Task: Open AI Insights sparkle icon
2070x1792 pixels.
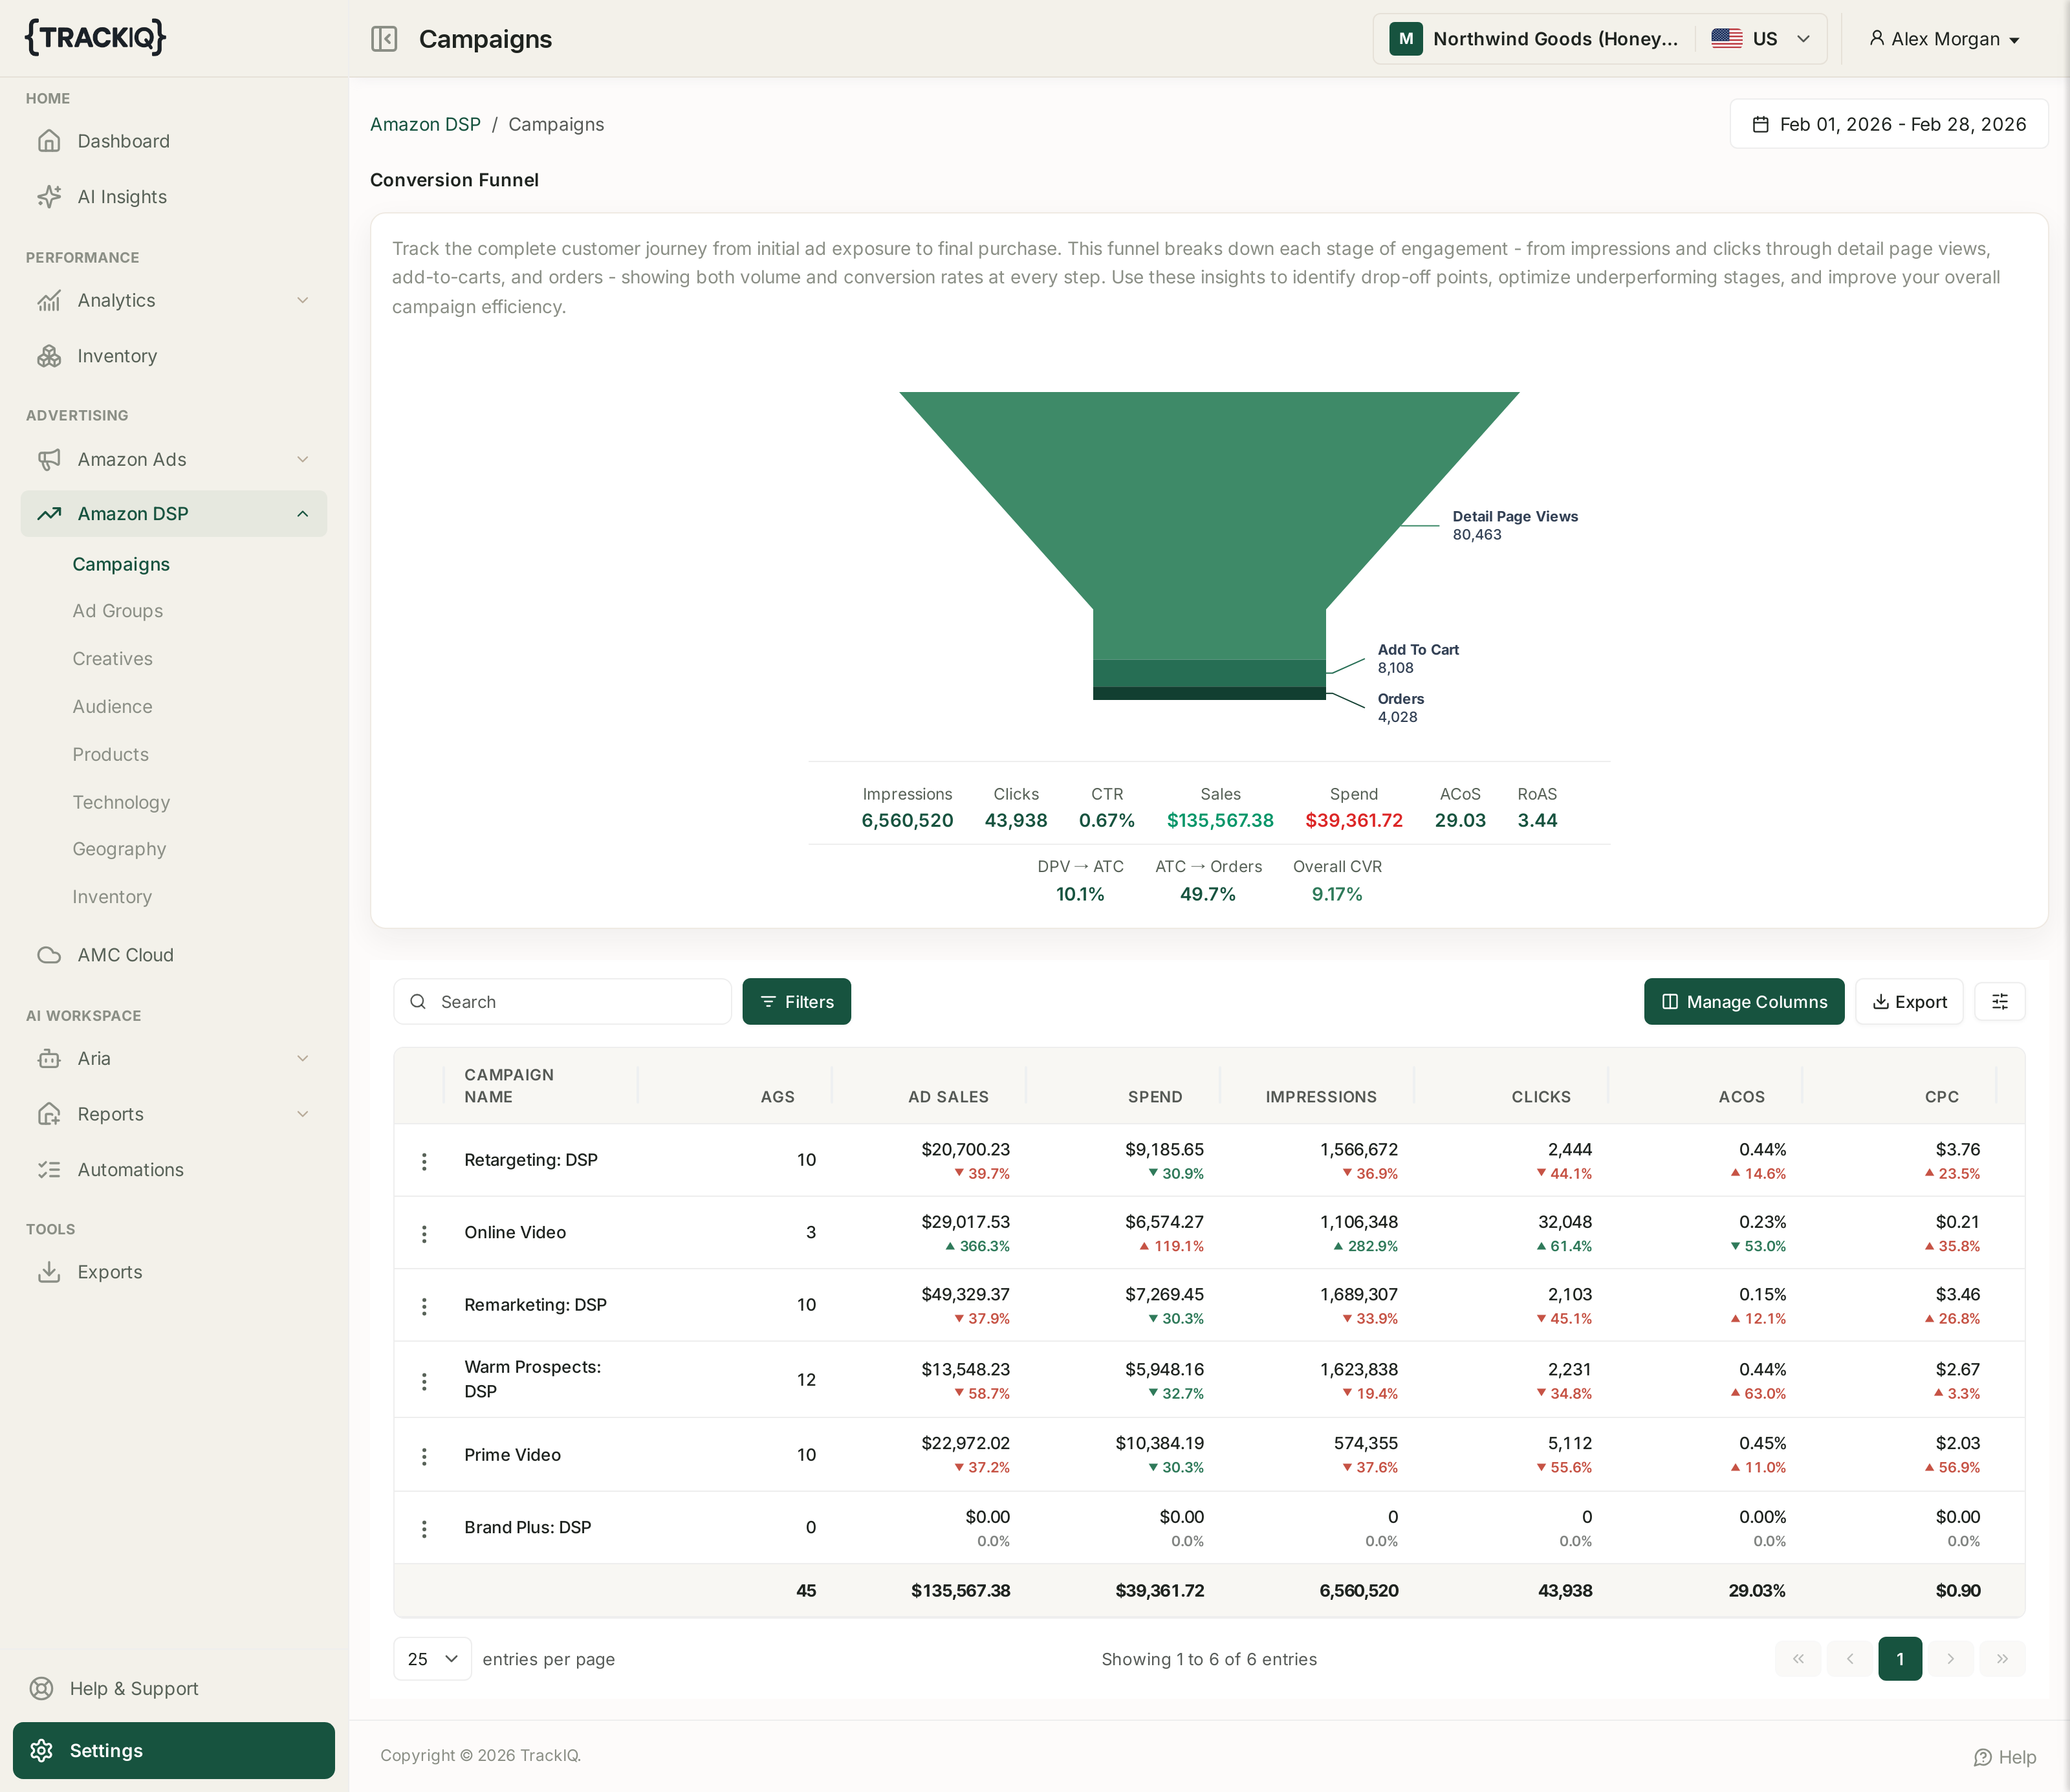Action: 49,197
